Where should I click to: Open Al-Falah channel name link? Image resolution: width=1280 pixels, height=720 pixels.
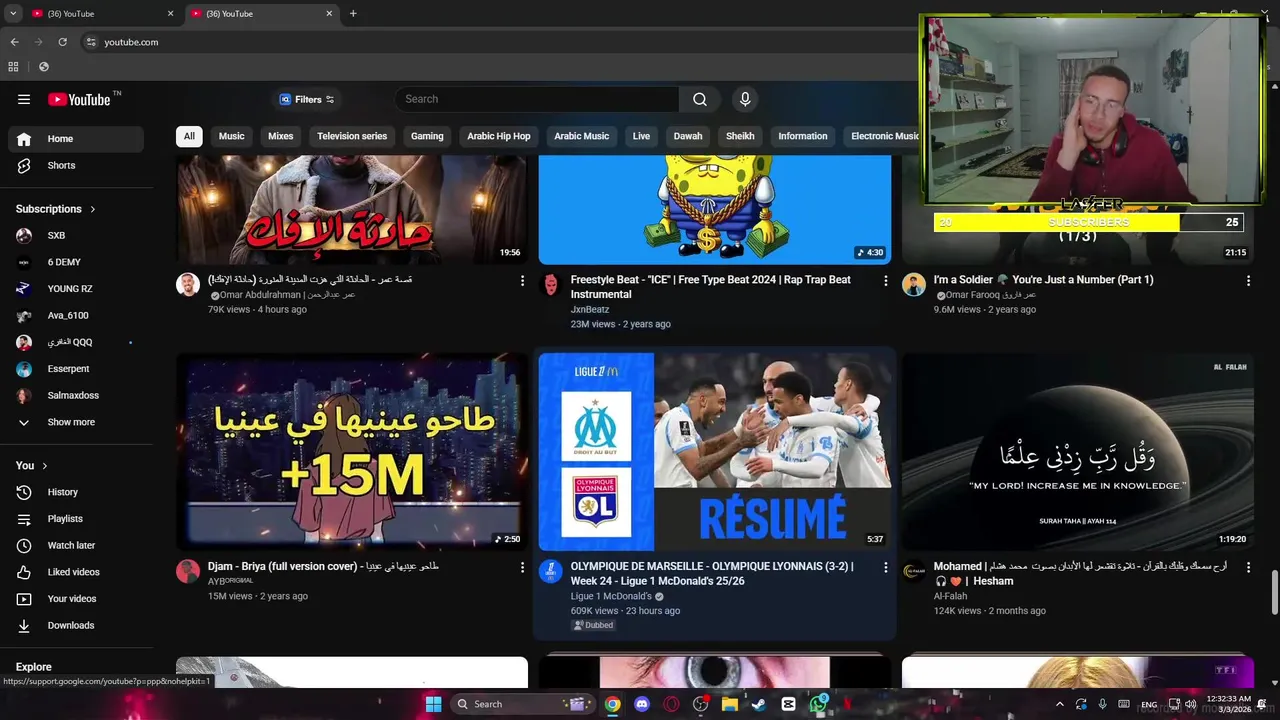click(951, 596)
